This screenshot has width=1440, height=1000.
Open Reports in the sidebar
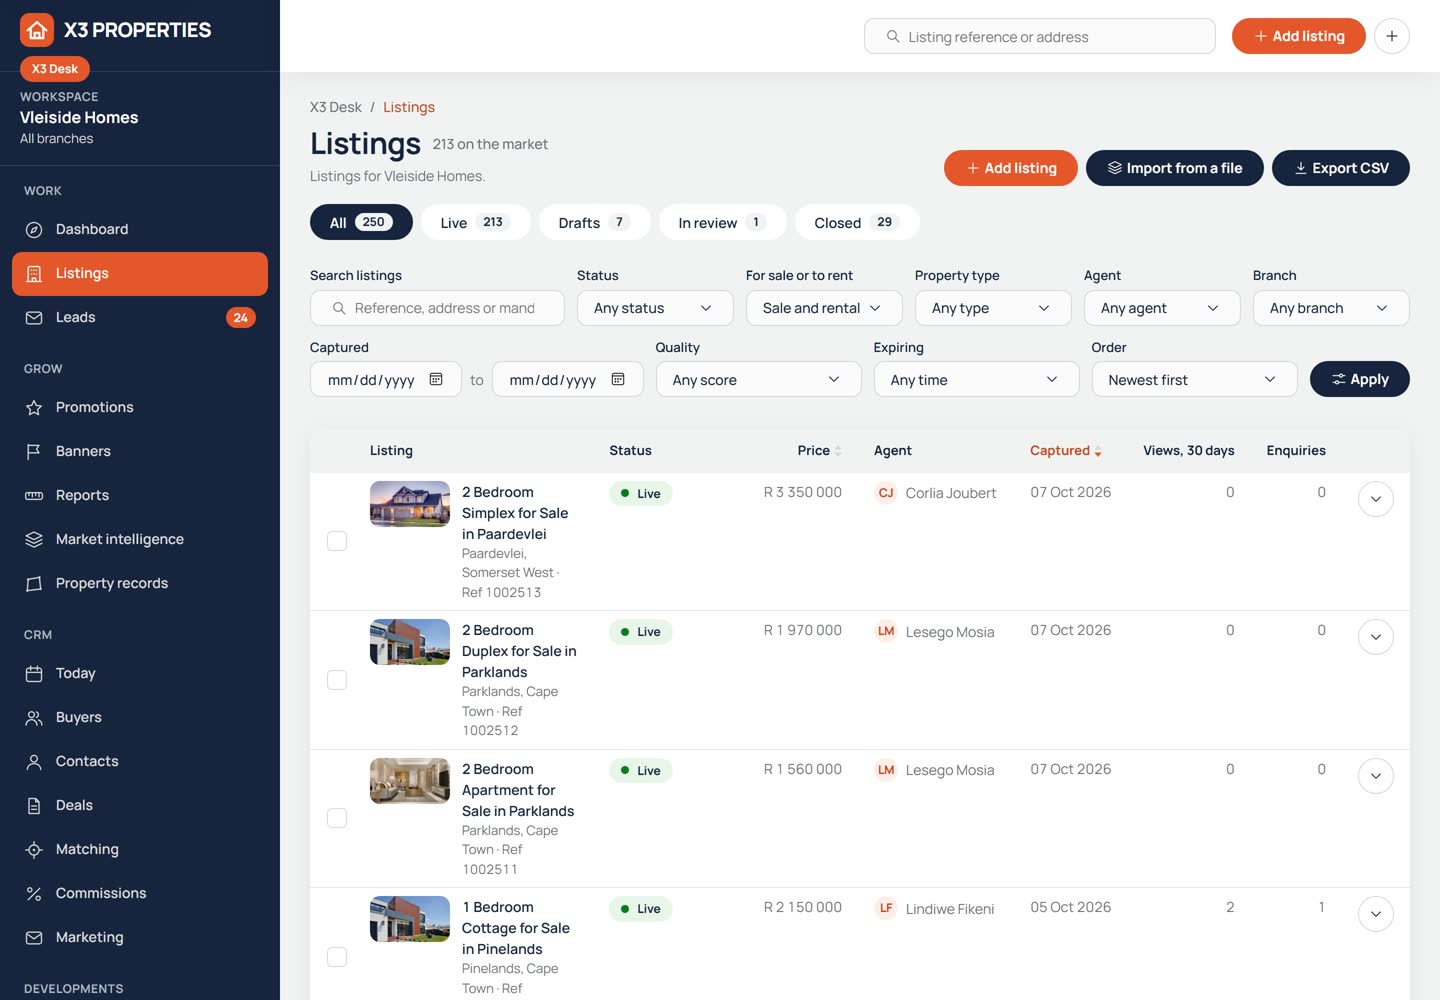[140, 495]
